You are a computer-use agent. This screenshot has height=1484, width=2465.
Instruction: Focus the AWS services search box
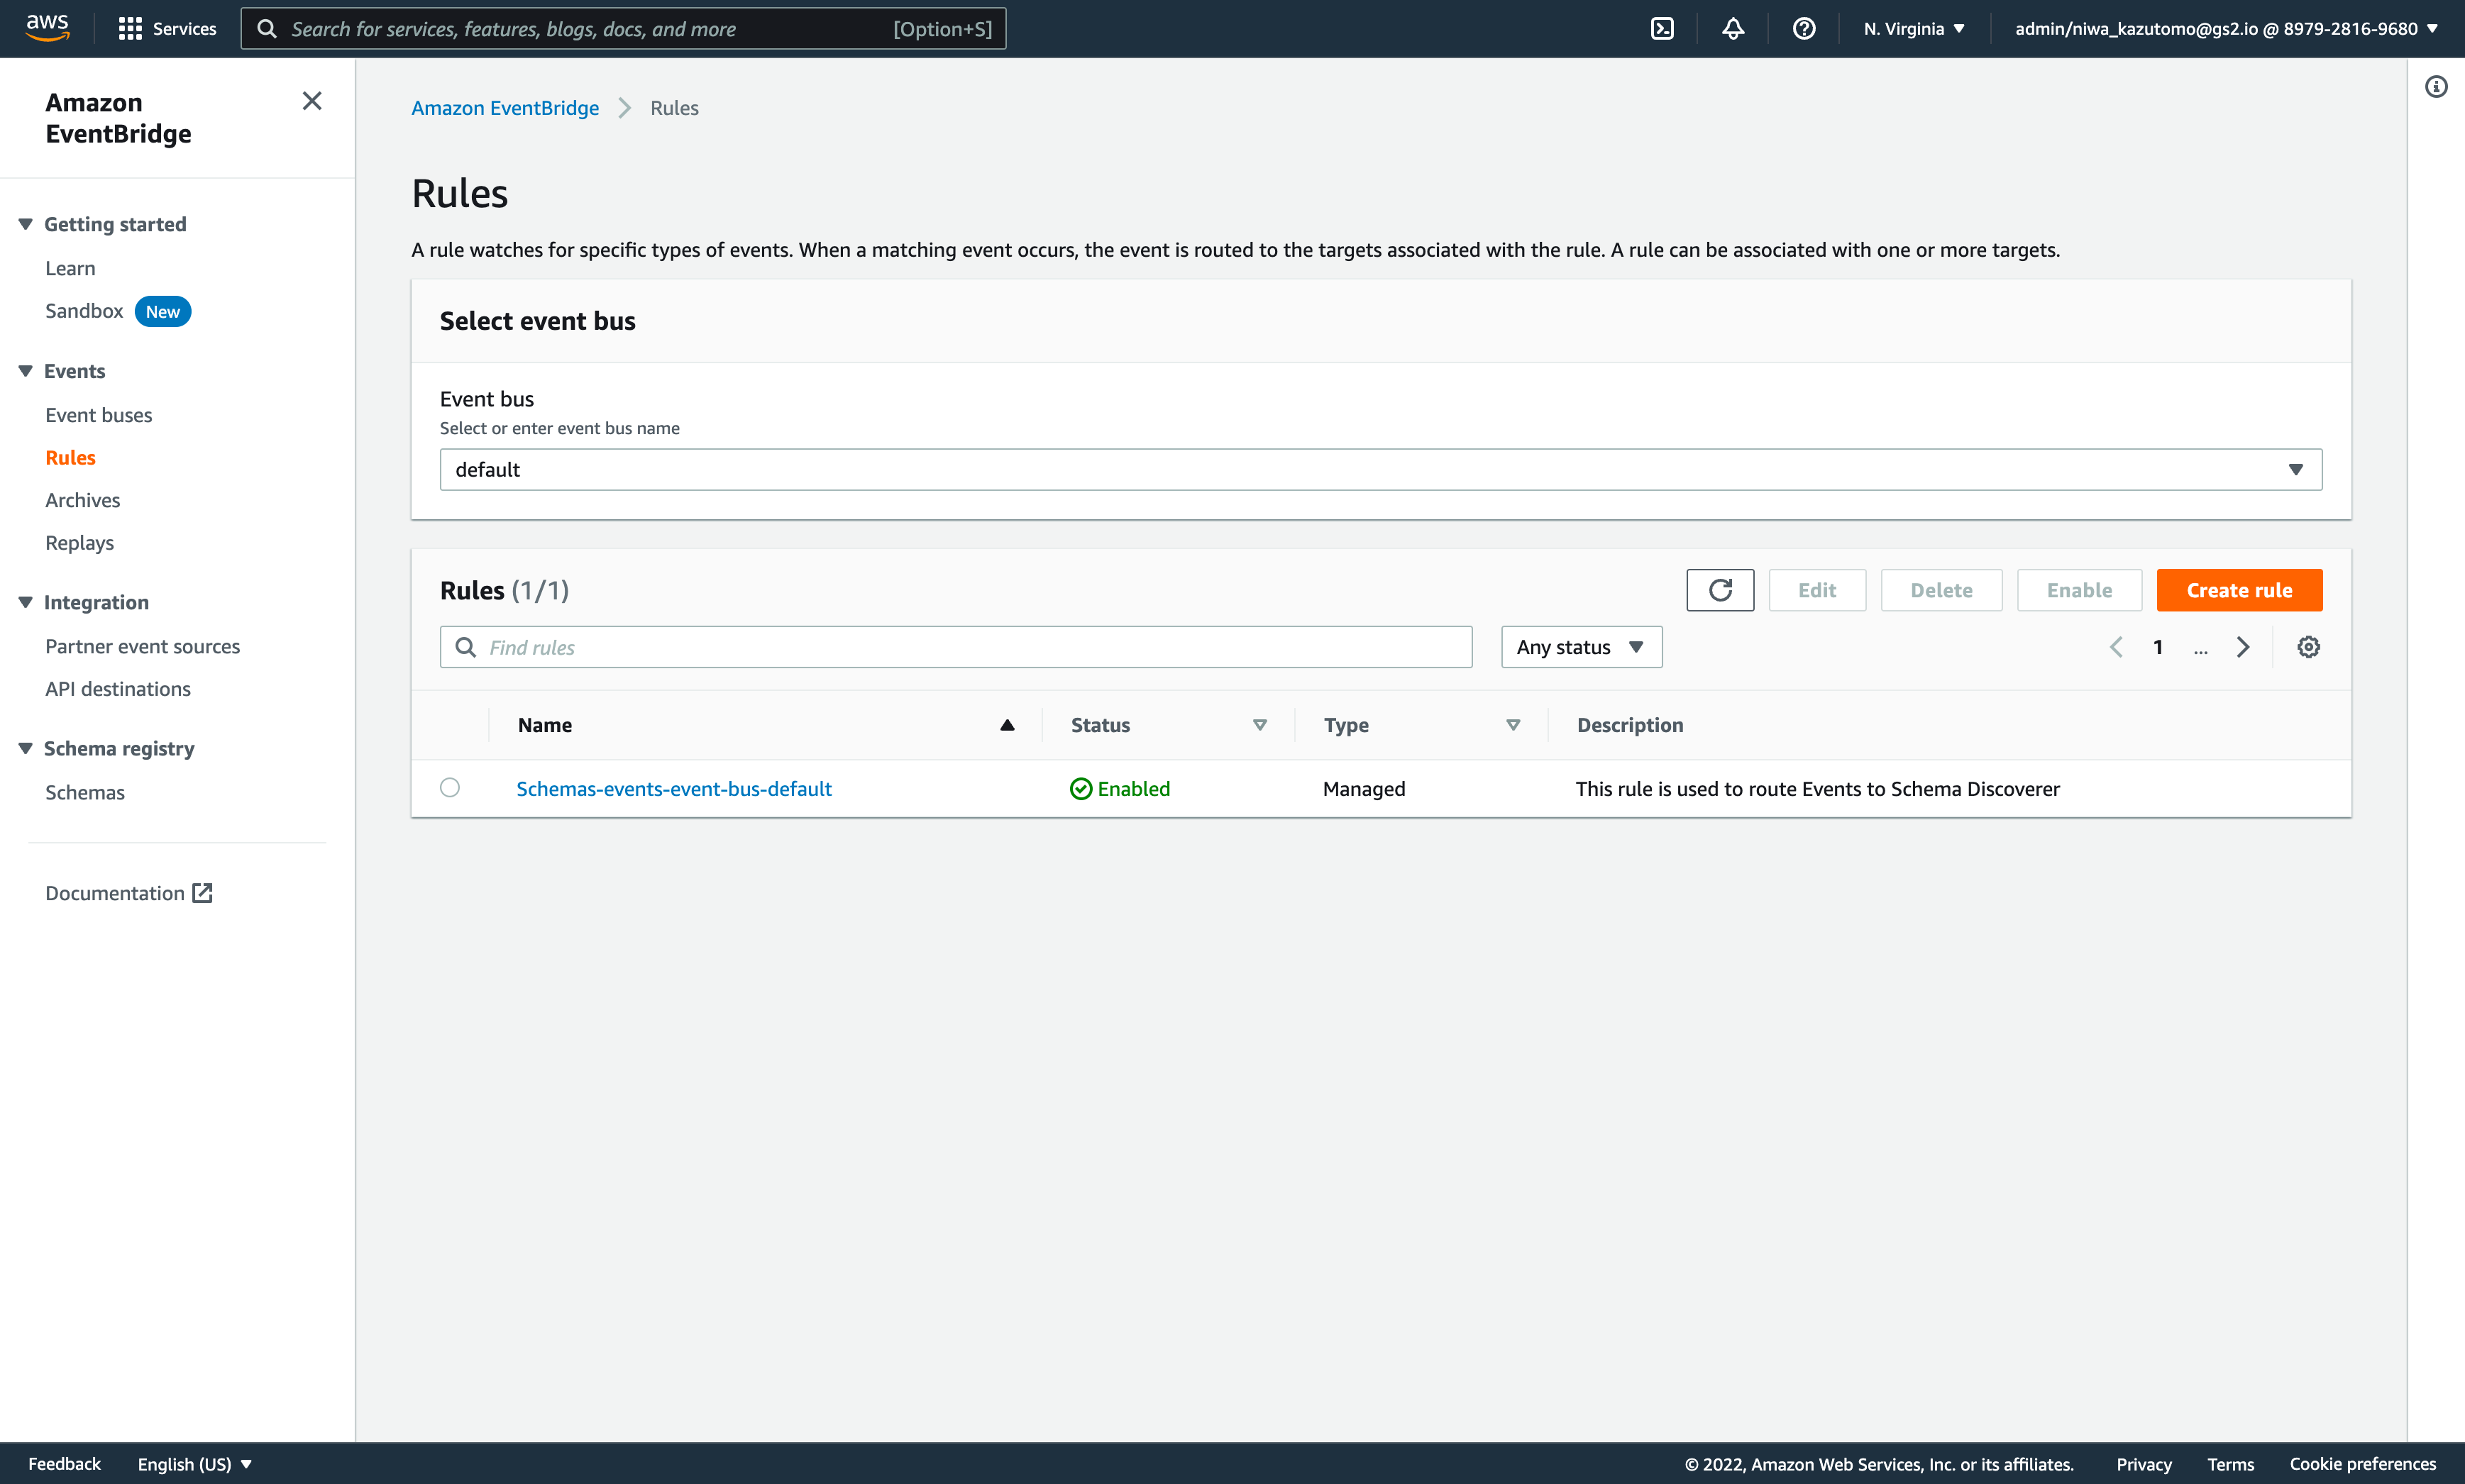(623, 29)
